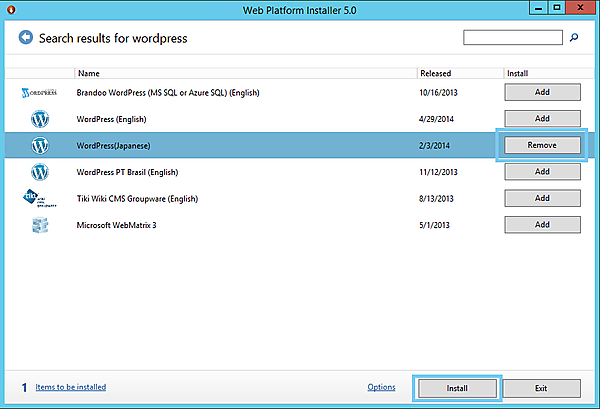Add WordPress (English) to install list

pyautogui.click(x=542, y=118)
